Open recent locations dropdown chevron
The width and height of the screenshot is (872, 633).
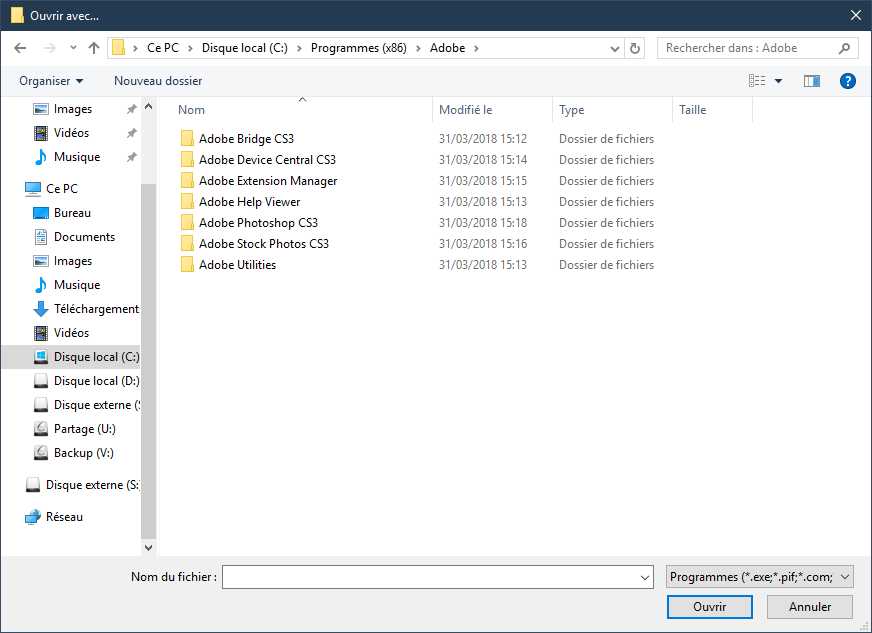click(x=73, y=48)
